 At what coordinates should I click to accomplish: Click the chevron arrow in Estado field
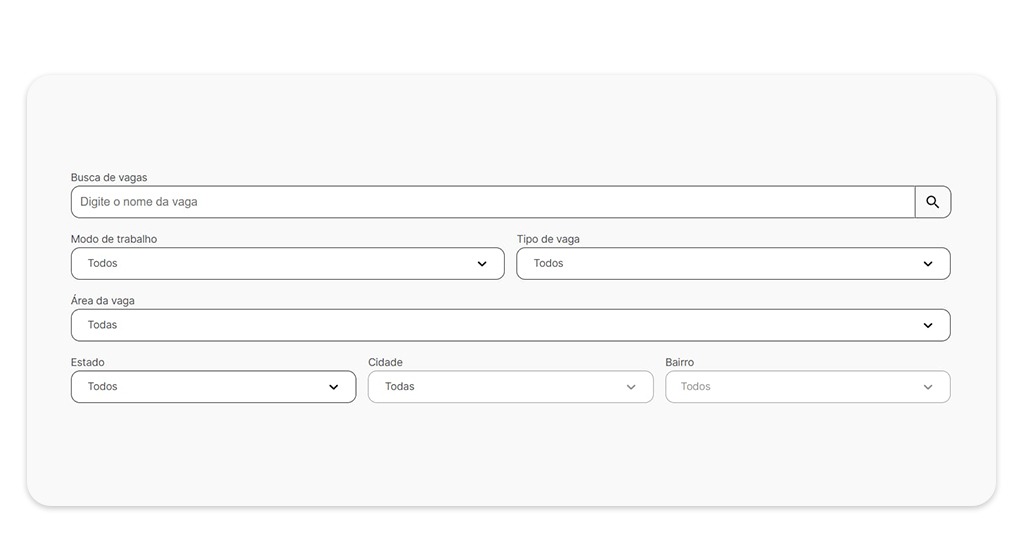(x=334, y=387)
